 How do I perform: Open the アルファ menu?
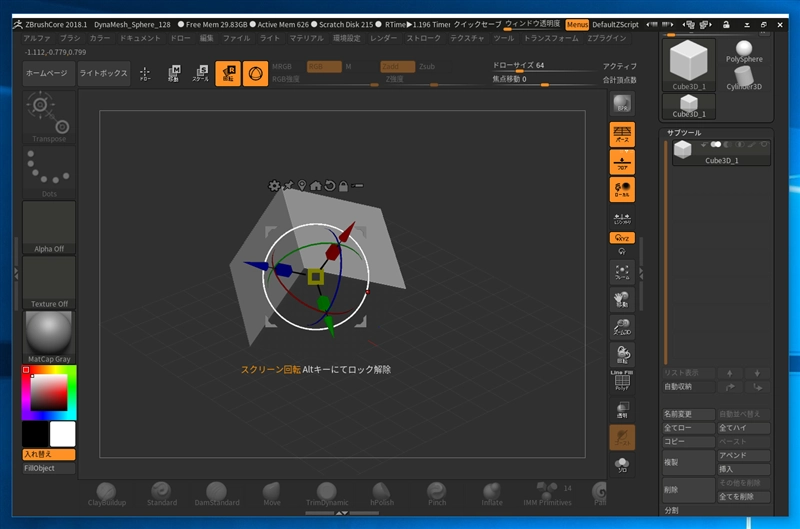click(x=37, y=38)
